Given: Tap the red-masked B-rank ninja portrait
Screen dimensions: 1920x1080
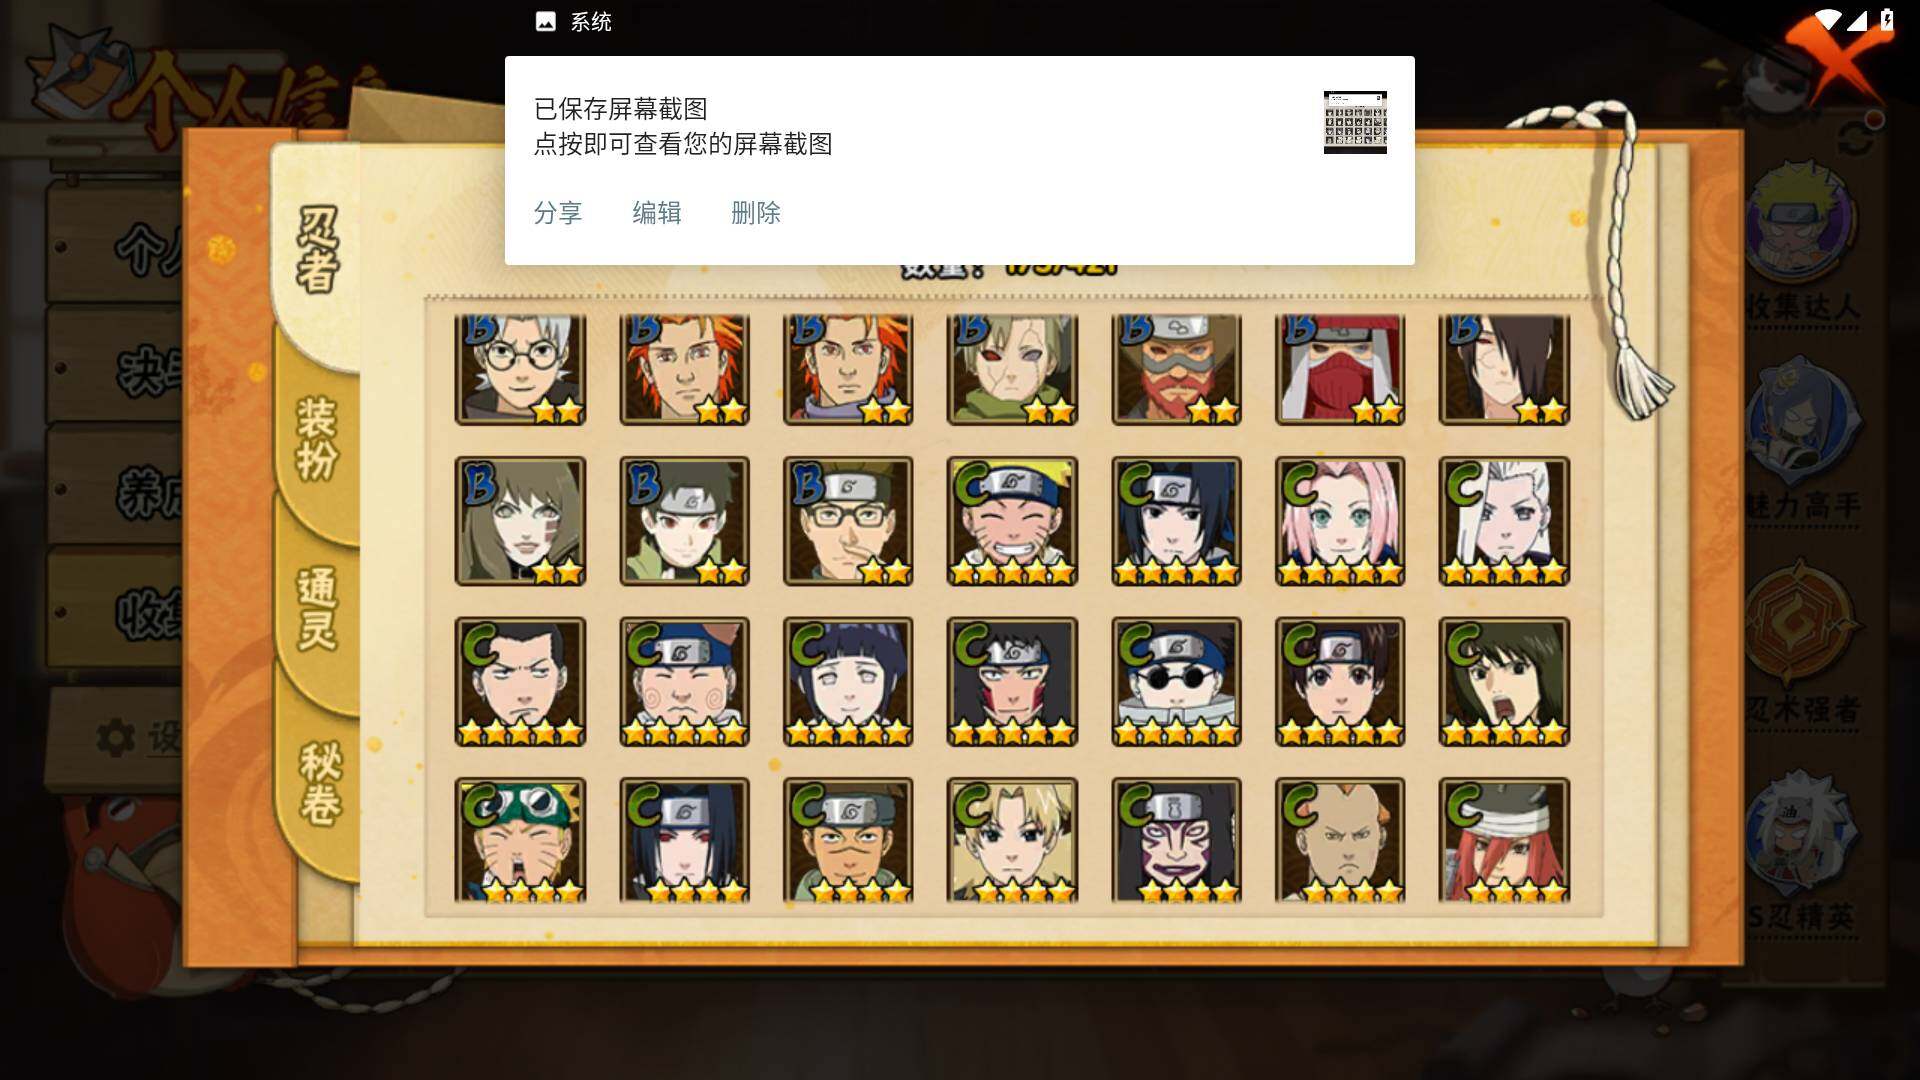Looking at the screenshot, I should (1340, 369).
